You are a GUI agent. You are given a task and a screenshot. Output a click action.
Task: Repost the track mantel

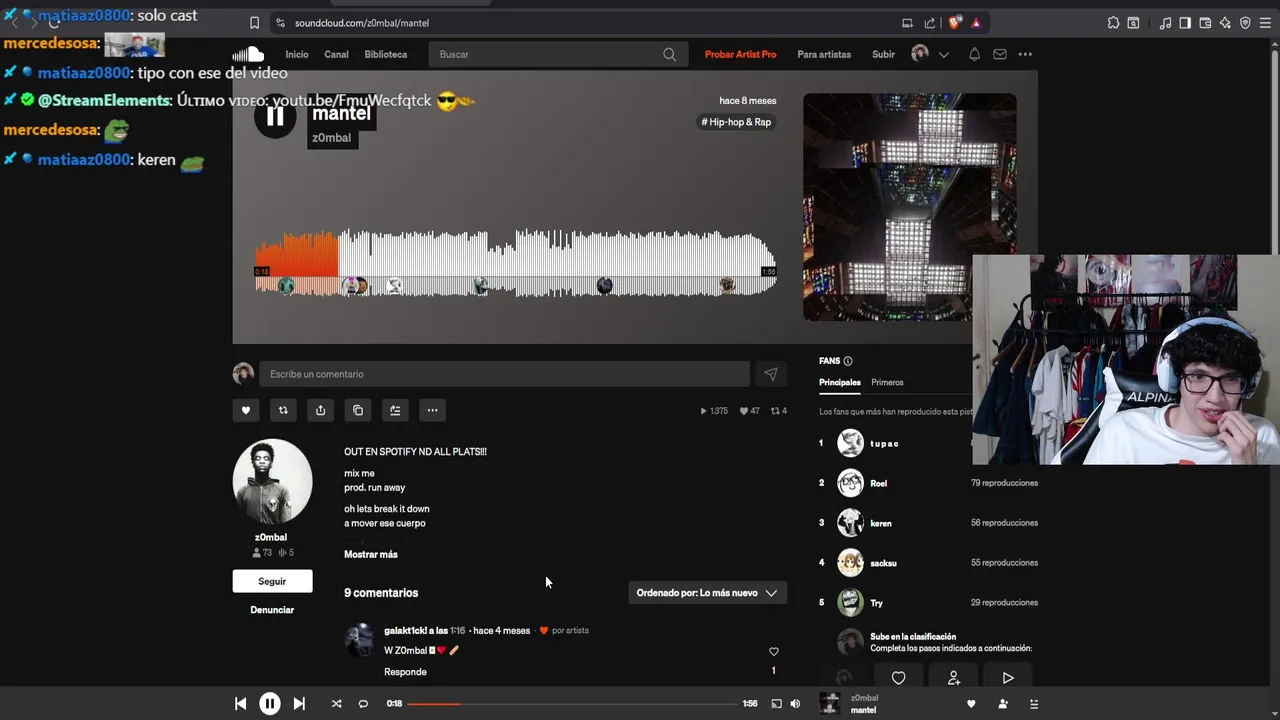coord(283,410)
